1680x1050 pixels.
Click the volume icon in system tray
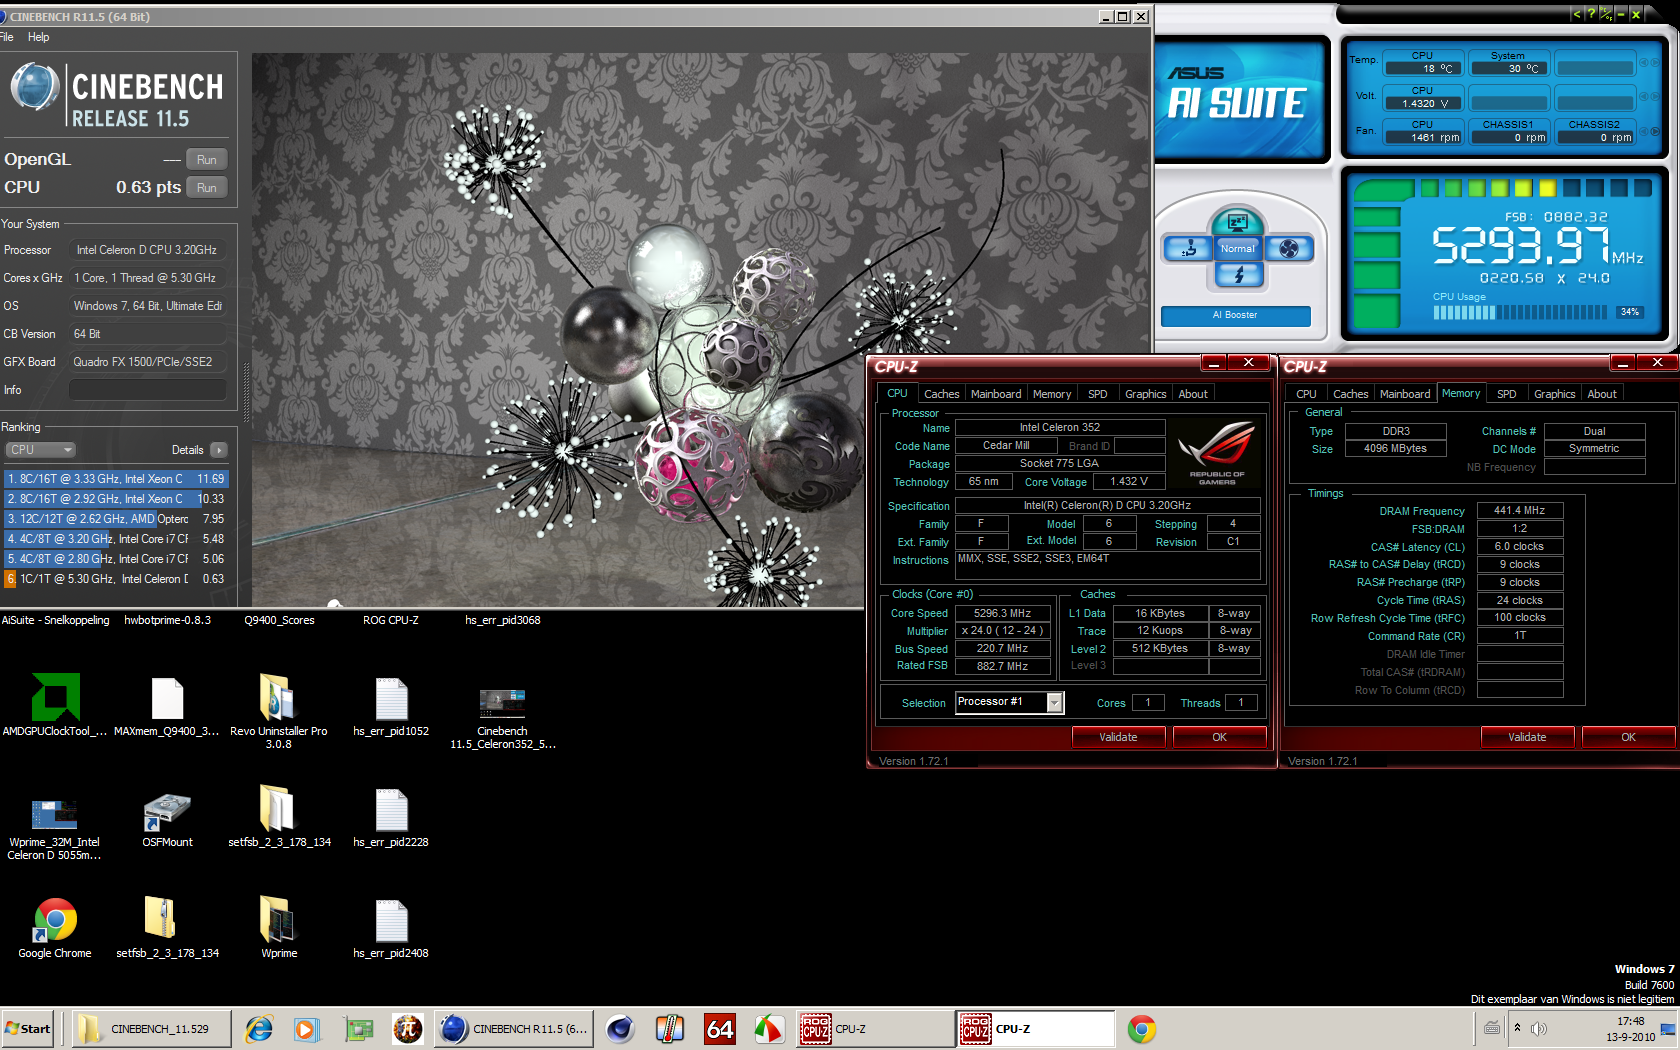[x=1539, y=1028]
